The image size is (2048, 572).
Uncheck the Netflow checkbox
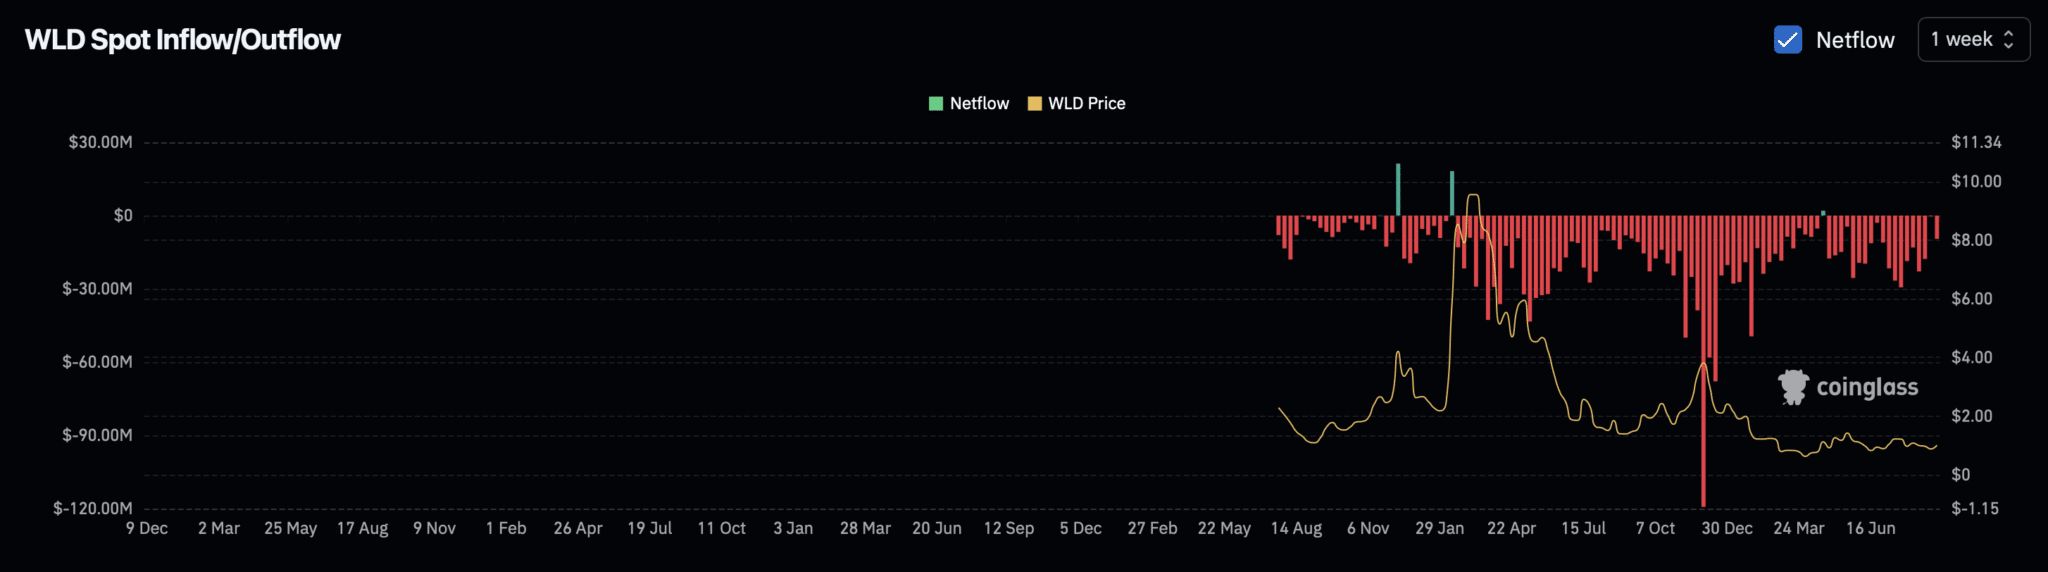pyautogui.click(x=1787, y=40)
